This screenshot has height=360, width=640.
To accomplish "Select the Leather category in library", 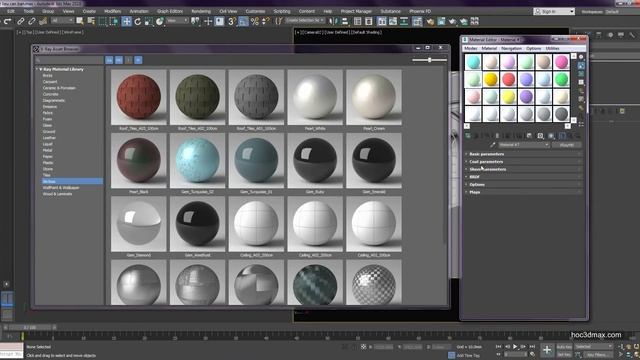I will click(49, 138).
